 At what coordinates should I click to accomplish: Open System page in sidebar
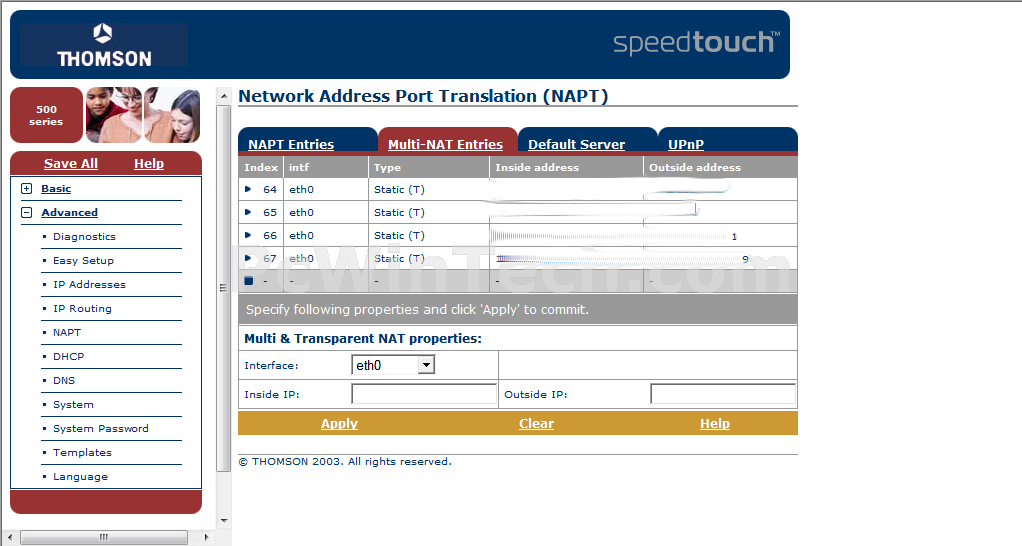click(x=73, y=405)
